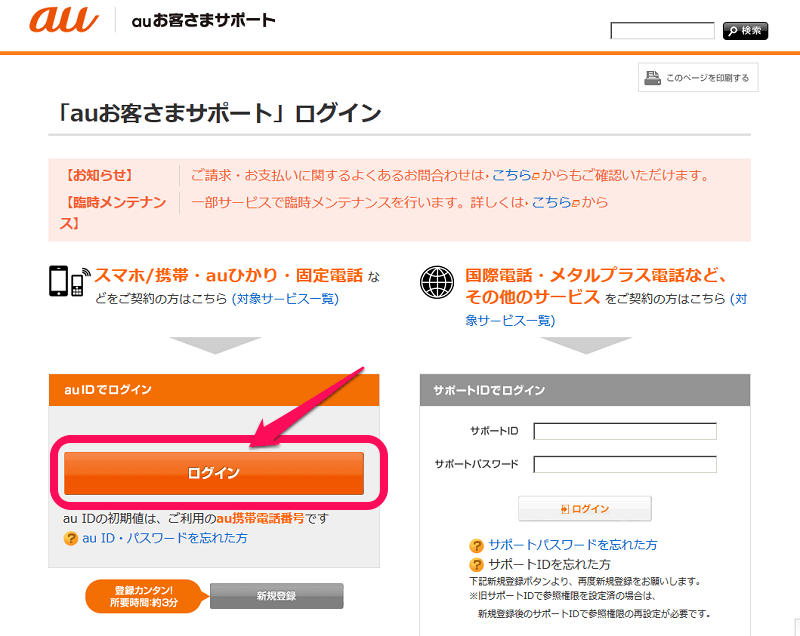Click the スマホ/携帯・auひかり・固定電話 heading
The height and width of the screenshot is (636, 800).
[229, 275]
